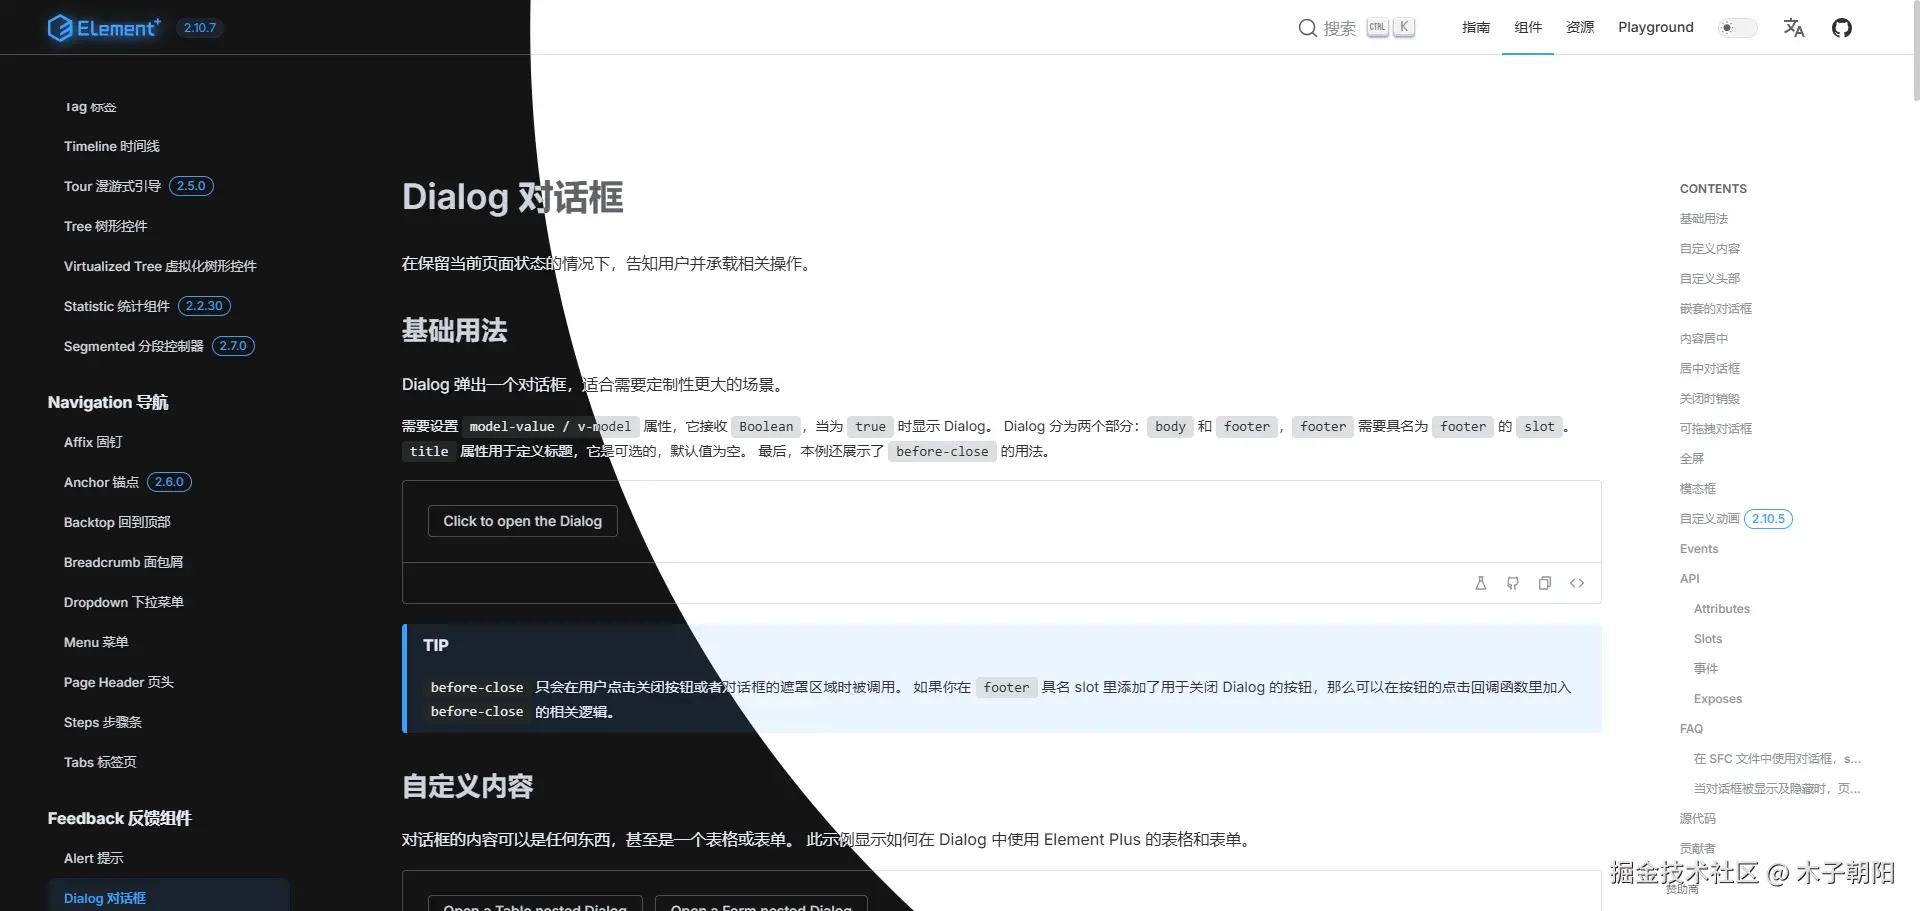
Task: Click the Feedback 反馈组件 section heading
Action: point(120,818)
